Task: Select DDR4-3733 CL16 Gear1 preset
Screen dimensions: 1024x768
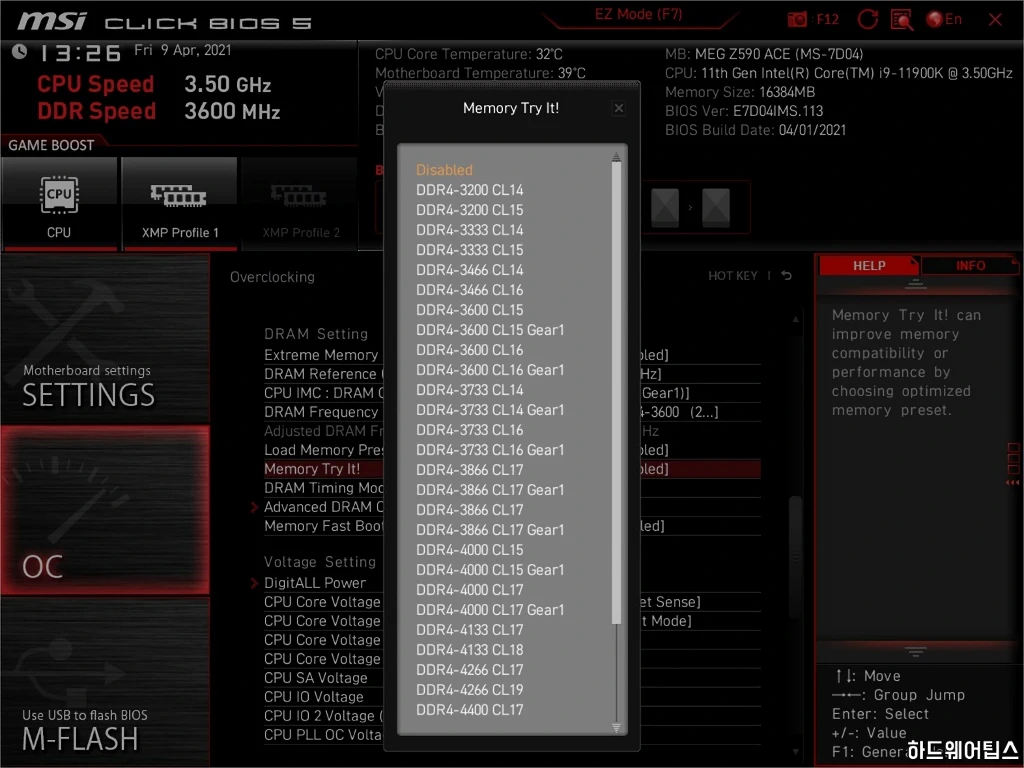Action: click(490, 450)
